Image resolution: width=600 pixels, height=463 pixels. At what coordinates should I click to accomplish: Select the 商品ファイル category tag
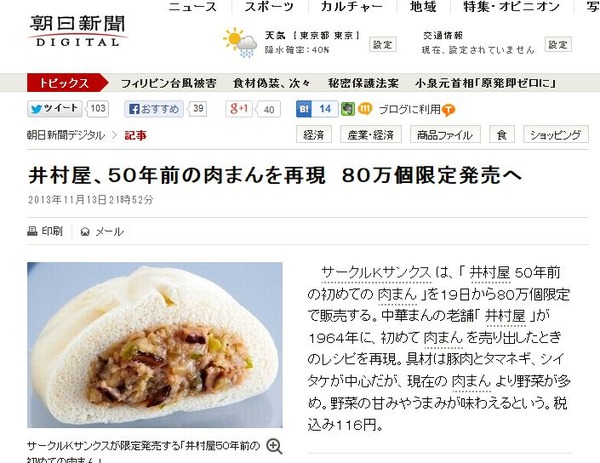click(x=445, y=135)
